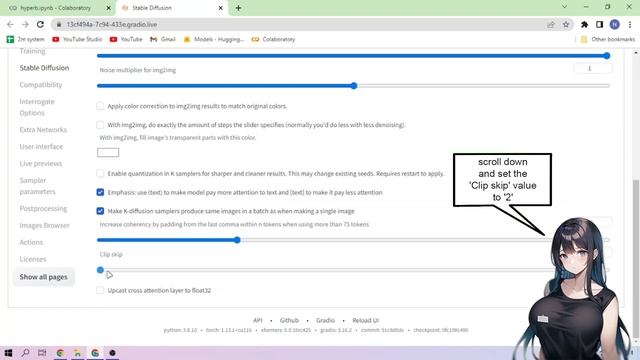Screen dimensions: 640x360
Task: Open the YouTube Studio bookmark
Action: (77, 39)
